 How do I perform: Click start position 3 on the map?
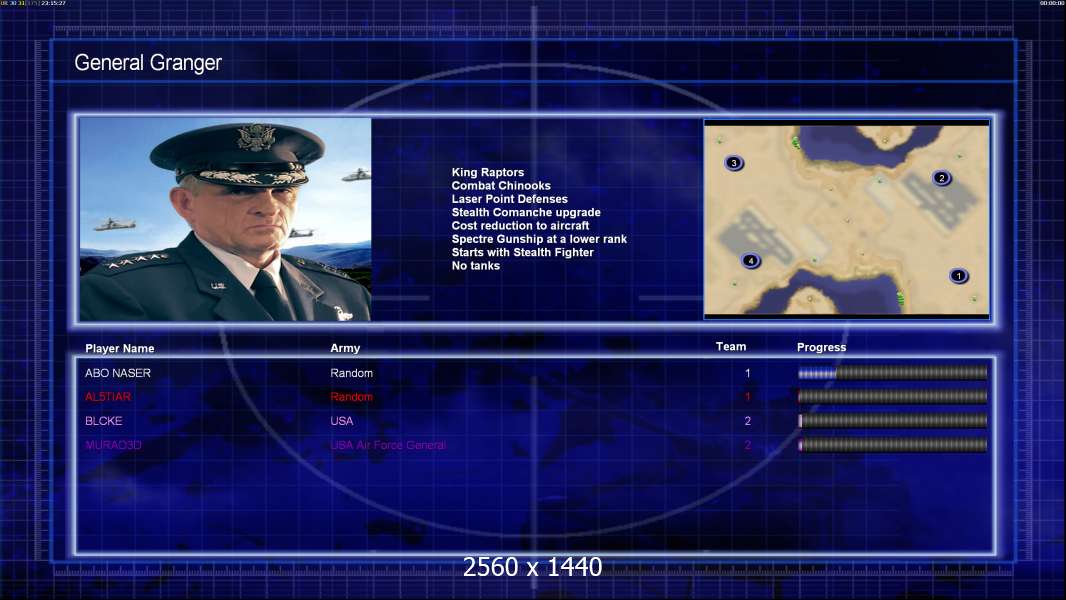[x=734, y=163]
